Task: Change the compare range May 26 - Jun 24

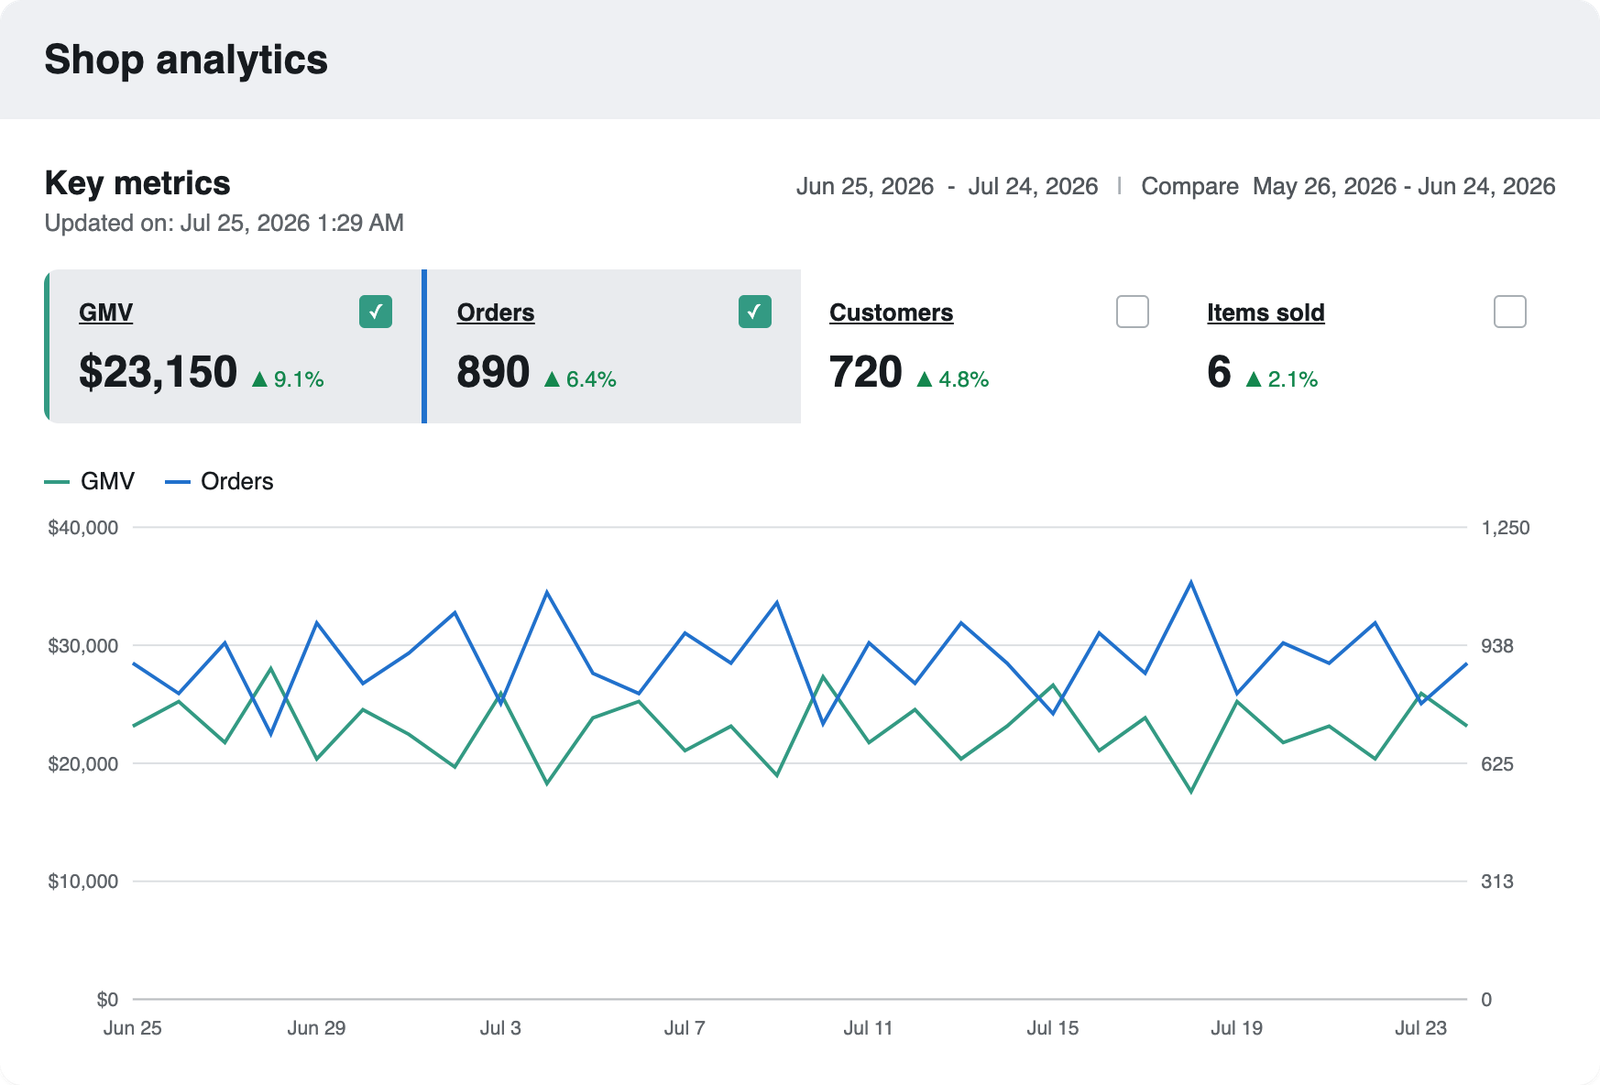Action: [x=1404, y=187]
